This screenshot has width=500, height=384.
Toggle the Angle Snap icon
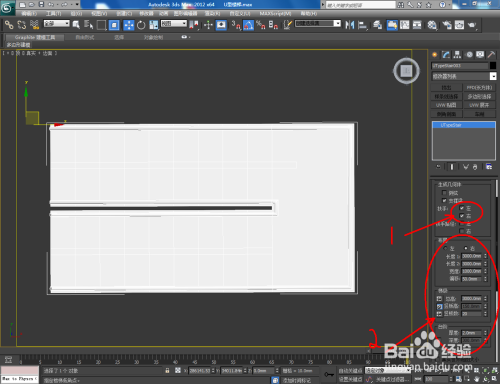(248, 25)
